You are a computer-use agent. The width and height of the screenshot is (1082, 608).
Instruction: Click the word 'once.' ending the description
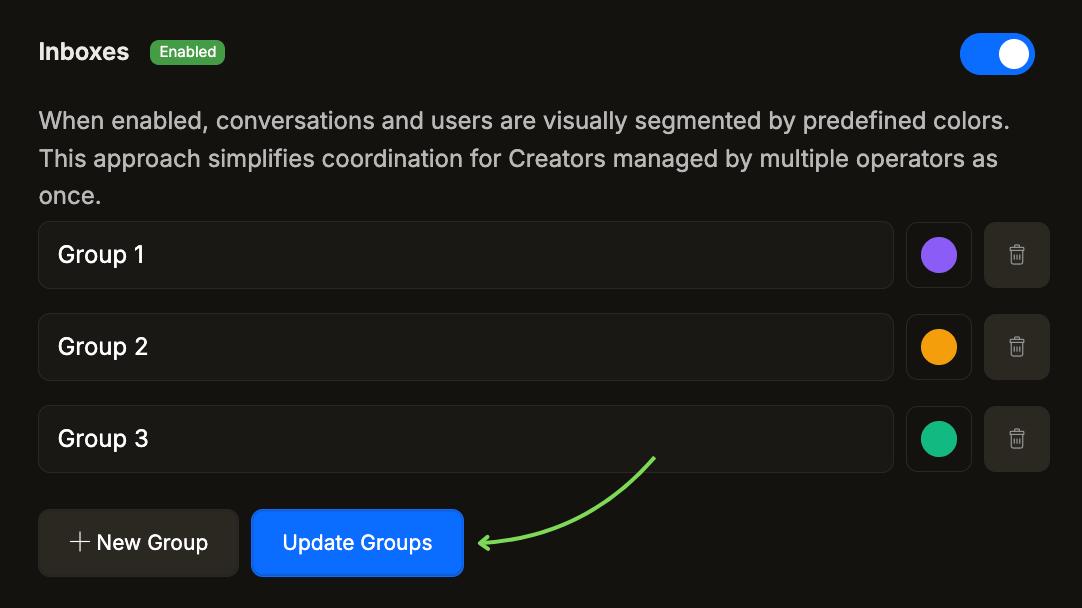tap(70, 196)
